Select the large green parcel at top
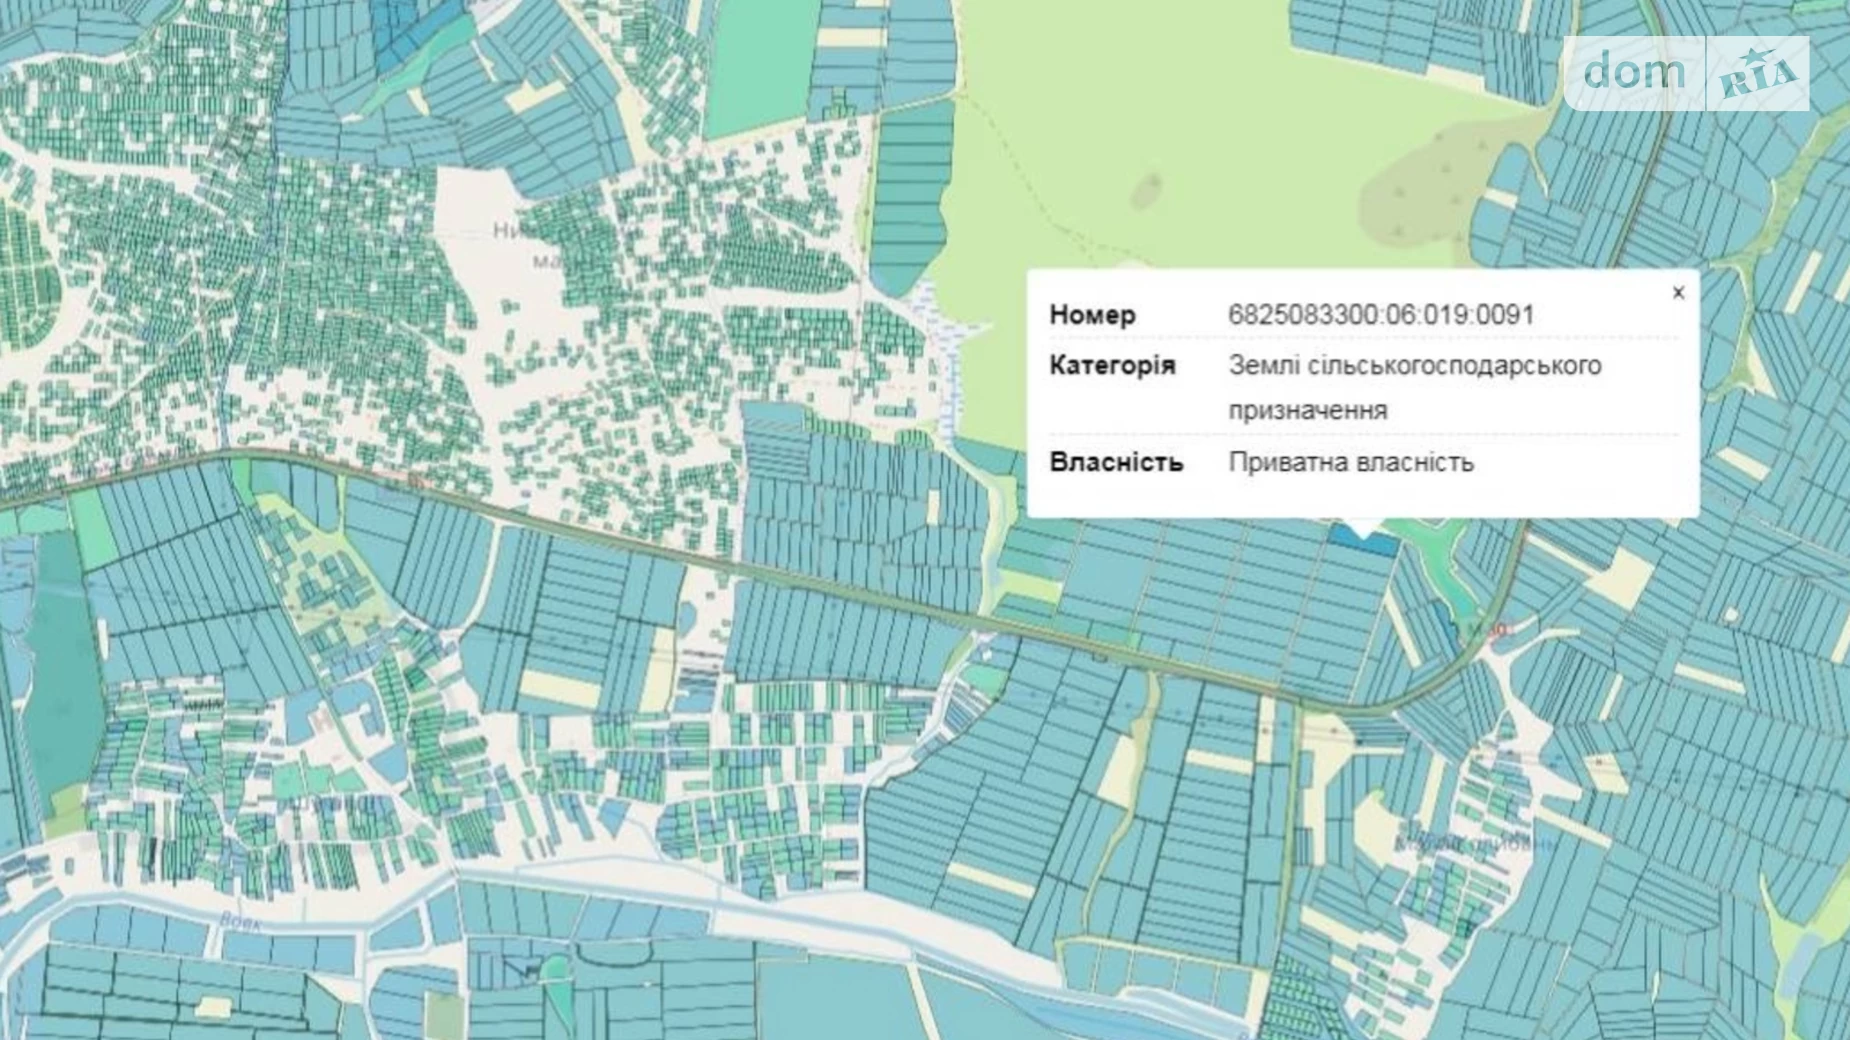The height and width of the screenshot is (1040, 1850). click(x=755, y=70)
